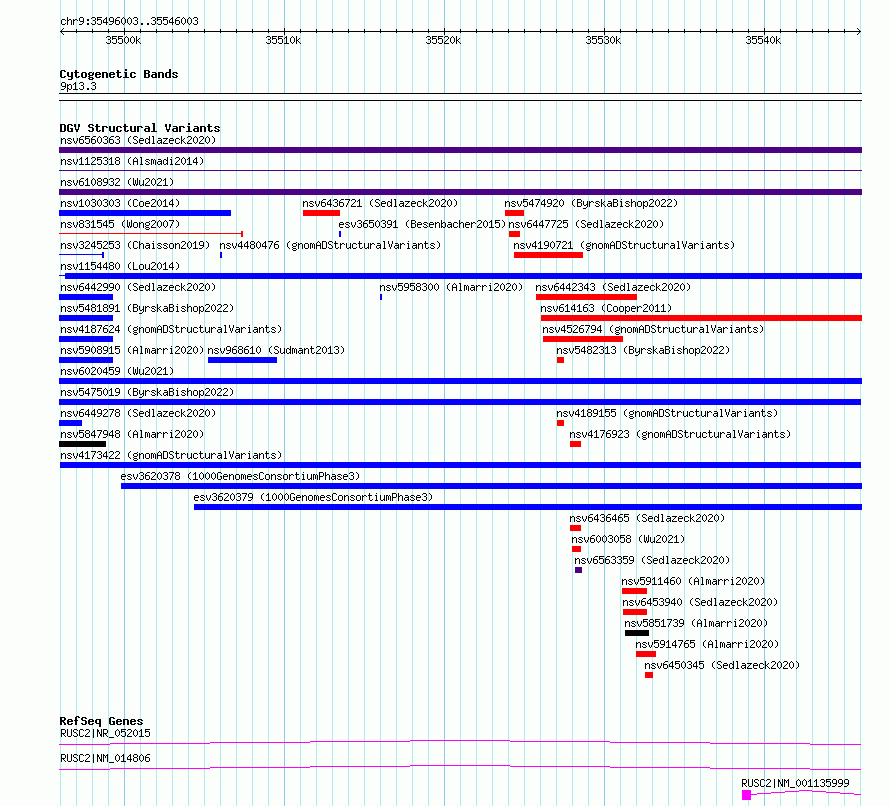Select the esv3650391 (Besenbacher2015) label
The image size is (890, 806).
pyautogui.click(x=422, y=224)
